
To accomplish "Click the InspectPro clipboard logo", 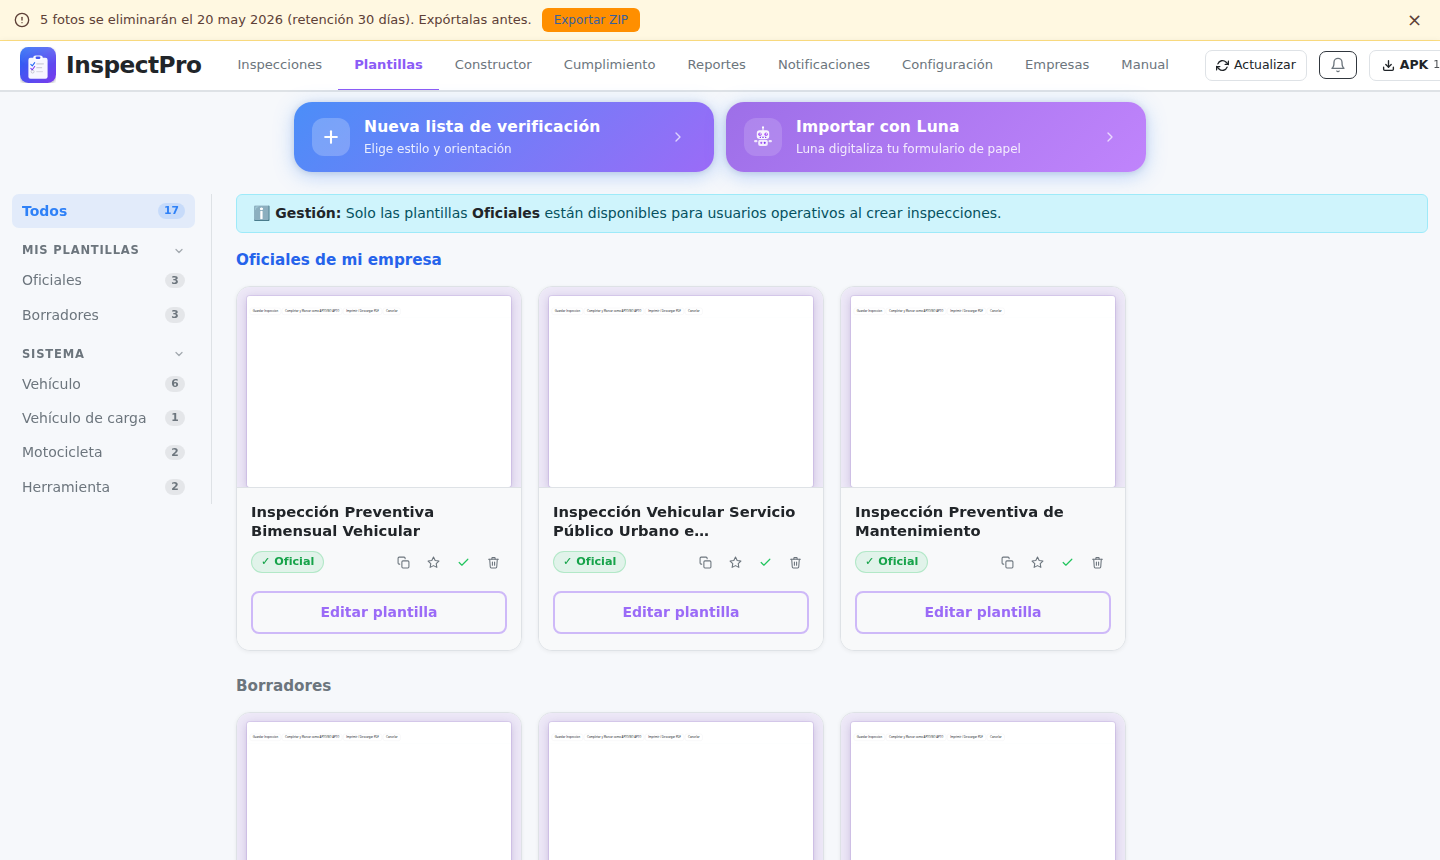I will coord(38,65).
